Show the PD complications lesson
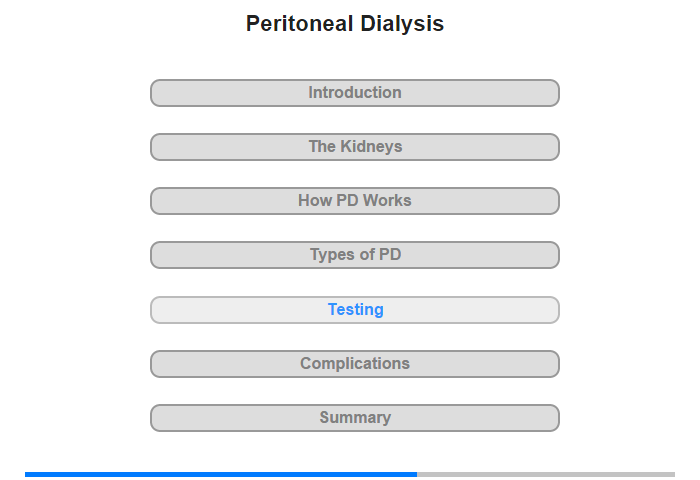The width and height of the screenshot is (700, 480). [355, 364]
